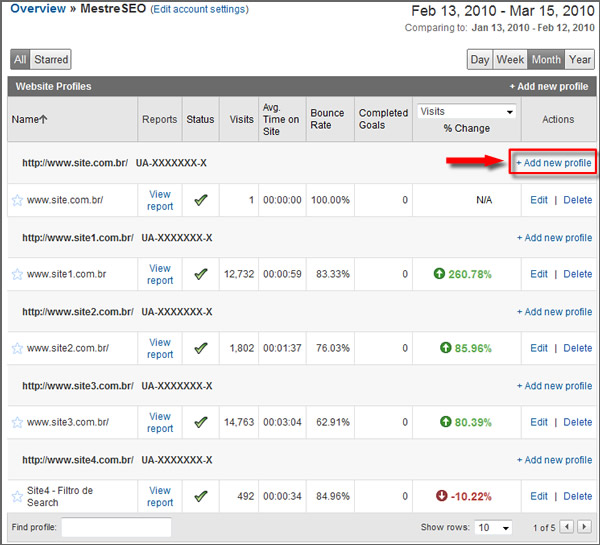The height and width of the screenshot is (545, 600).
Task: Star the Site4 - Filtro de Search profile
Action: click(17, 496)
